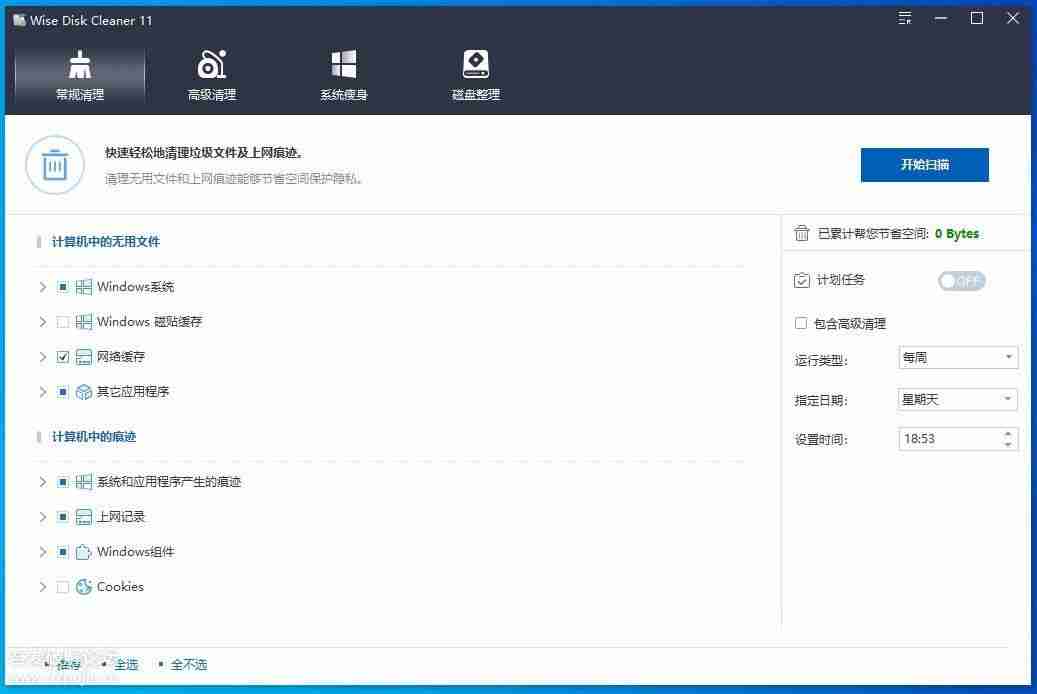
Task: Click the 其它应用程序 cube icon
Action: (x=84, y=392)
